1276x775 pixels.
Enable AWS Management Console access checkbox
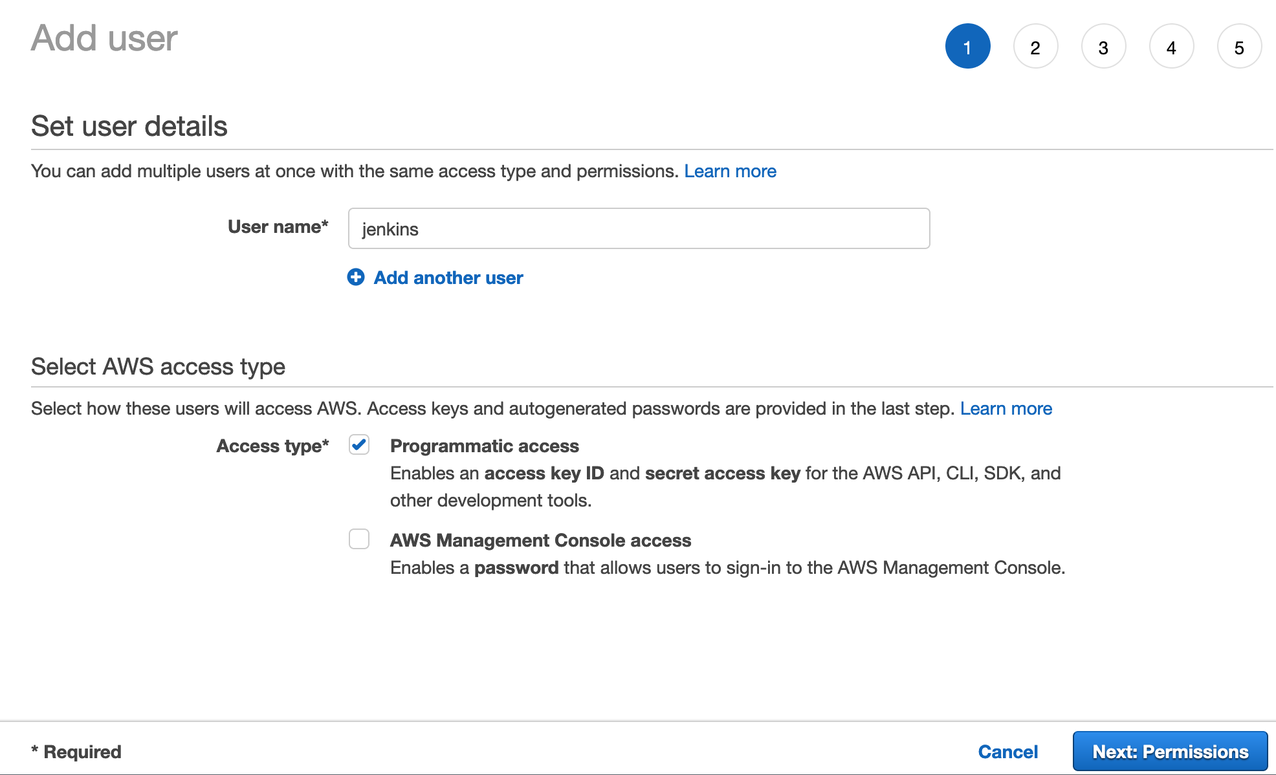coord(359,539)
